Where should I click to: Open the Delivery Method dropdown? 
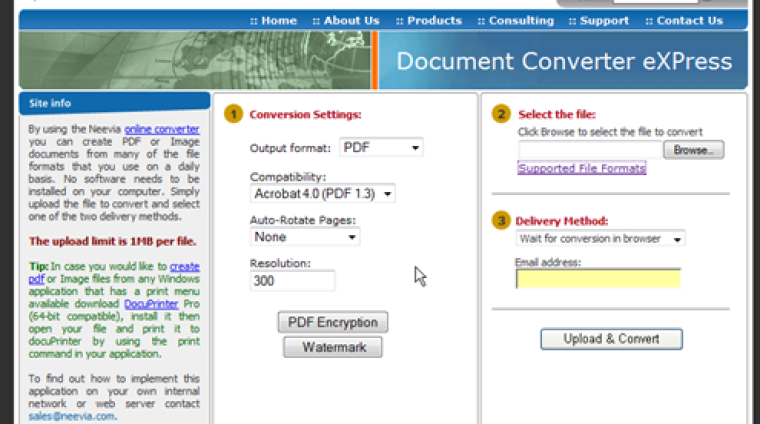pyautogui.click(x=601, y=238)
